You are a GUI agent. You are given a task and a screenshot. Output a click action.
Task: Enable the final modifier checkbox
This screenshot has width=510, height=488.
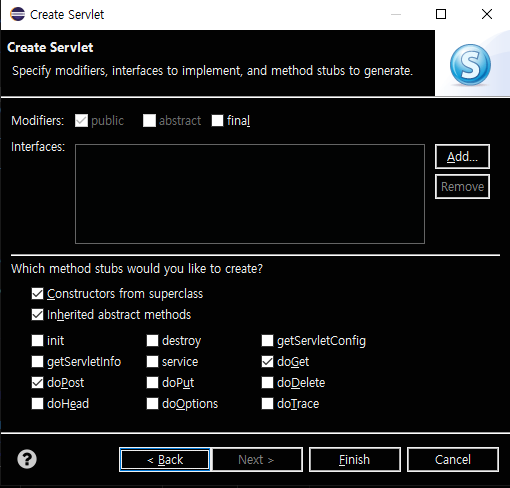[x=217, y=121]
